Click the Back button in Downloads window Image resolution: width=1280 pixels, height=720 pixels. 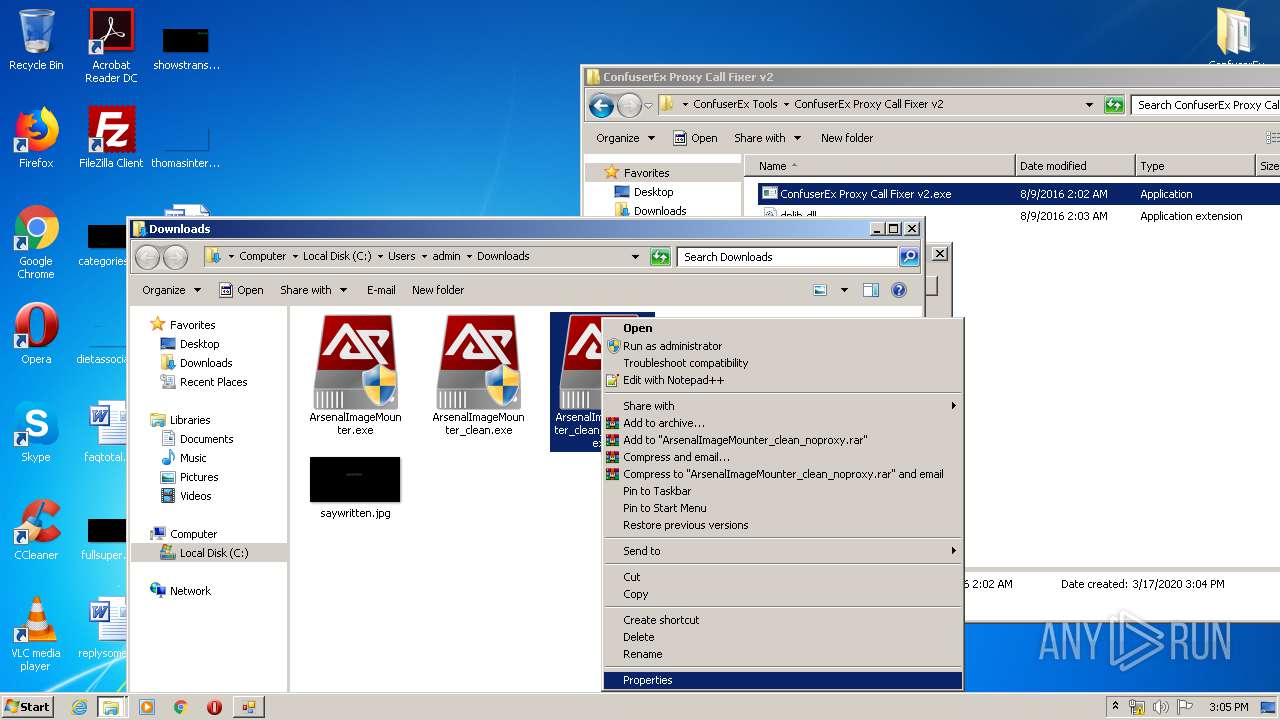(x=148, y=257)
